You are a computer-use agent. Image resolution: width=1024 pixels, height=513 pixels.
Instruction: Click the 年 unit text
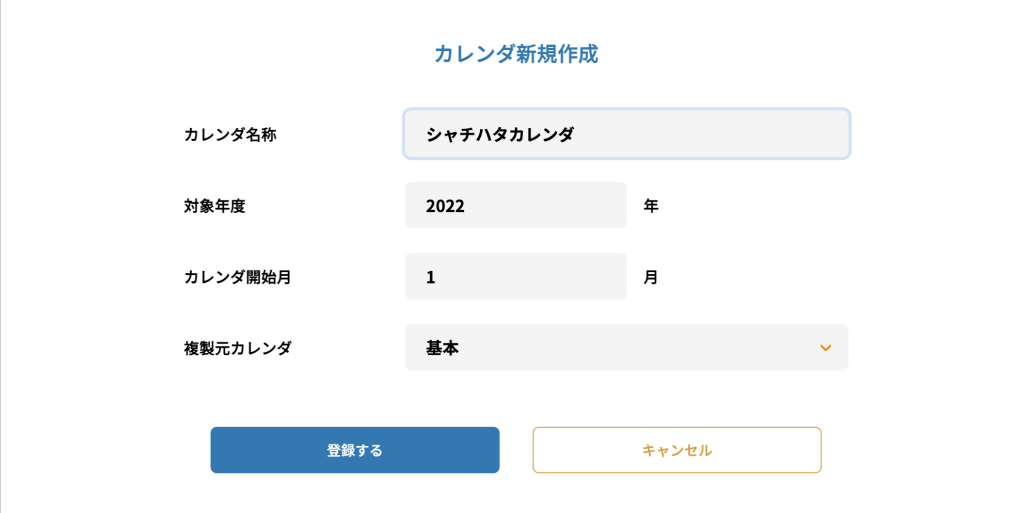(x=651, y=206)
